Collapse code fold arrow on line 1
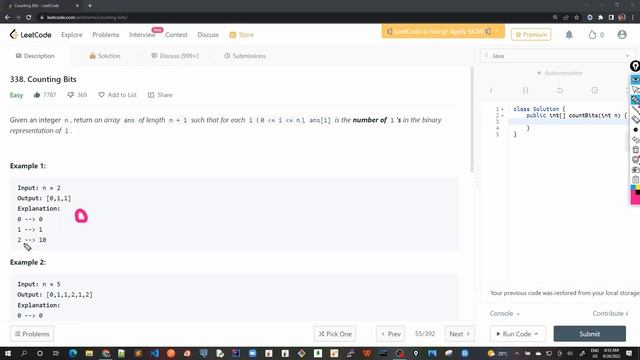This screenshot has width=640, height=360. tap(502, 109)
